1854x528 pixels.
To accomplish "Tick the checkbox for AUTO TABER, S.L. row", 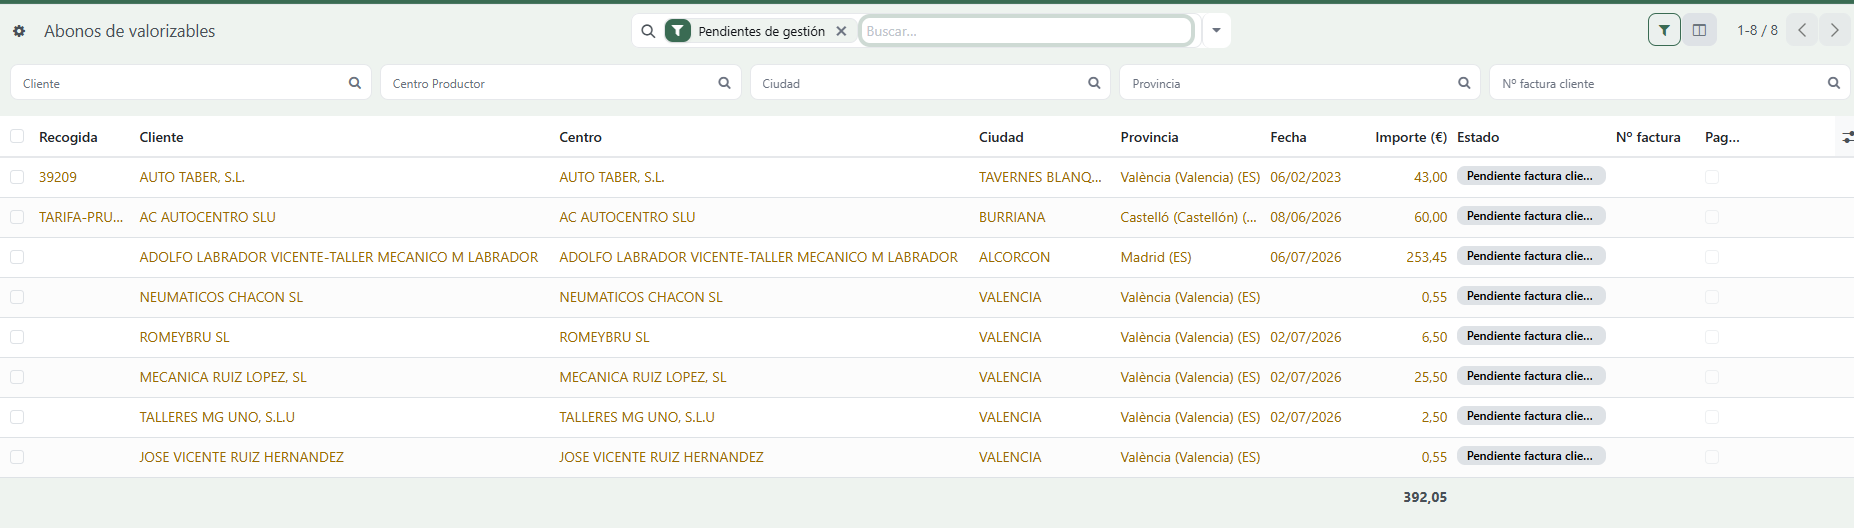I will tap(17, 177).
